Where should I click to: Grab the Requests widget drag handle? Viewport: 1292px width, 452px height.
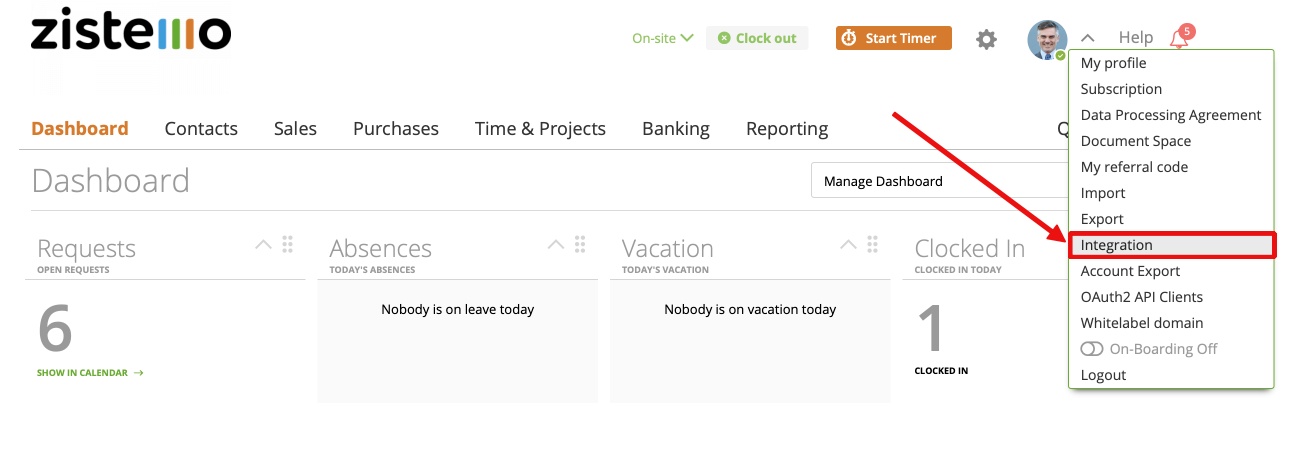coord(288,244)
